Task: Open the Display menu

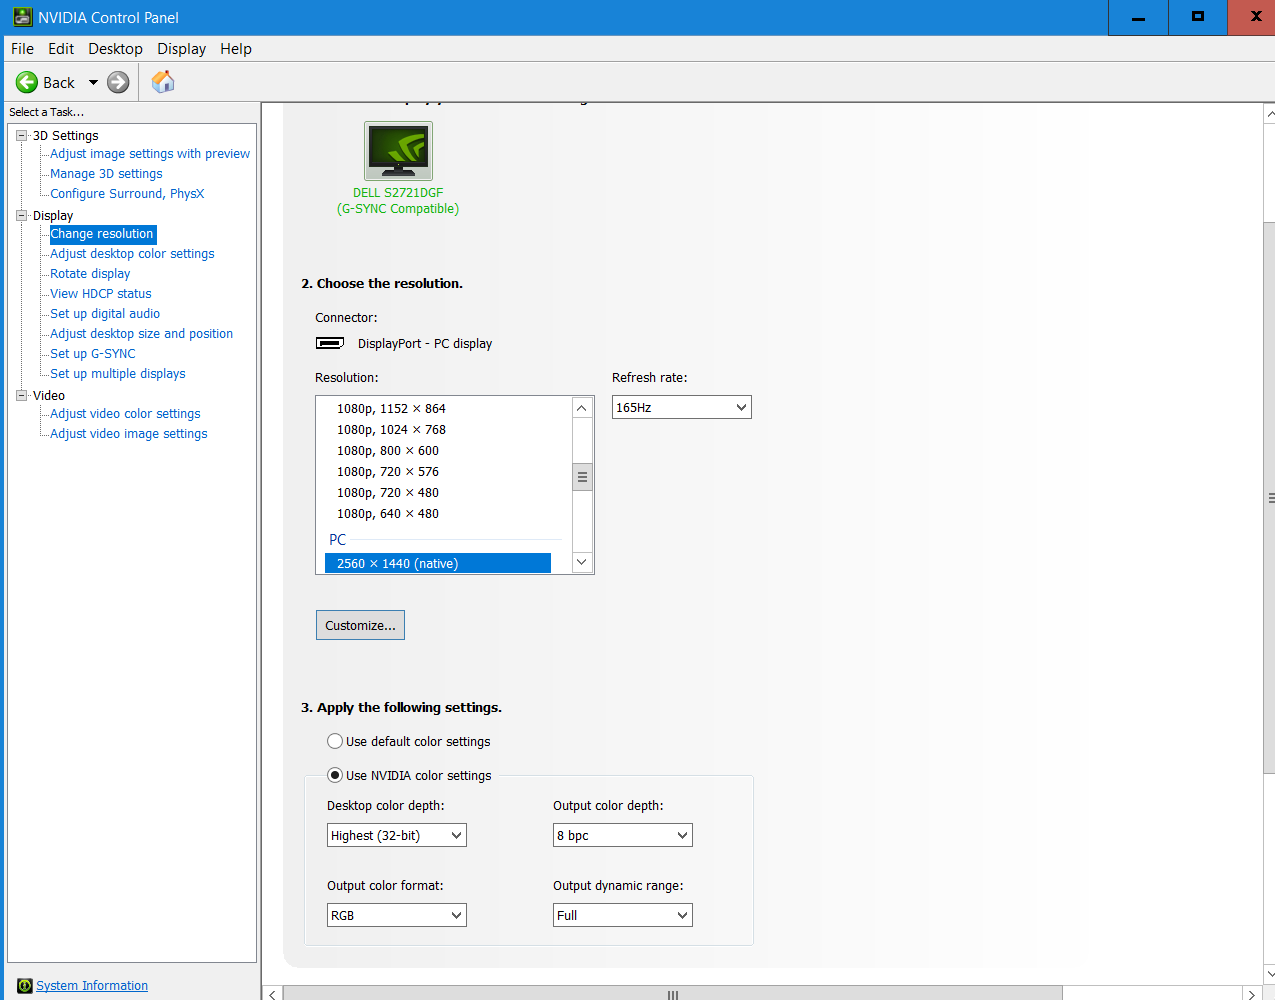Action: [181, 49]
